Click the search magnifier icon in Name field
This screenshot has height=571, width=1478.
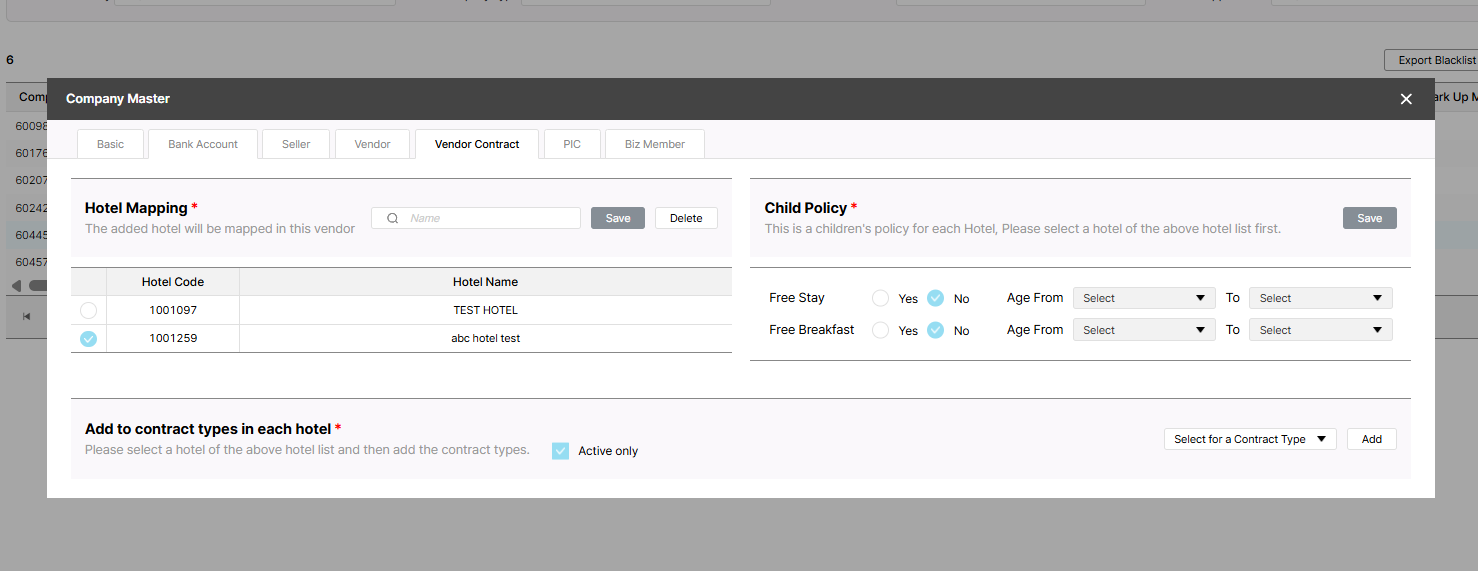(393, 218)
